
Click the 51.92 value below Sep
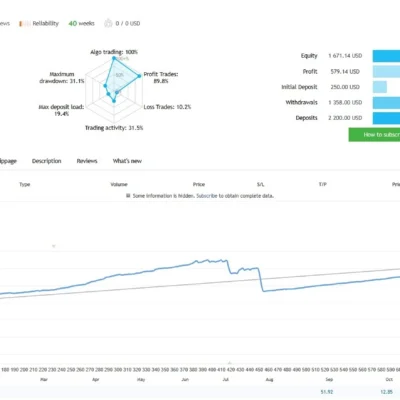click(x=327, y=392)
